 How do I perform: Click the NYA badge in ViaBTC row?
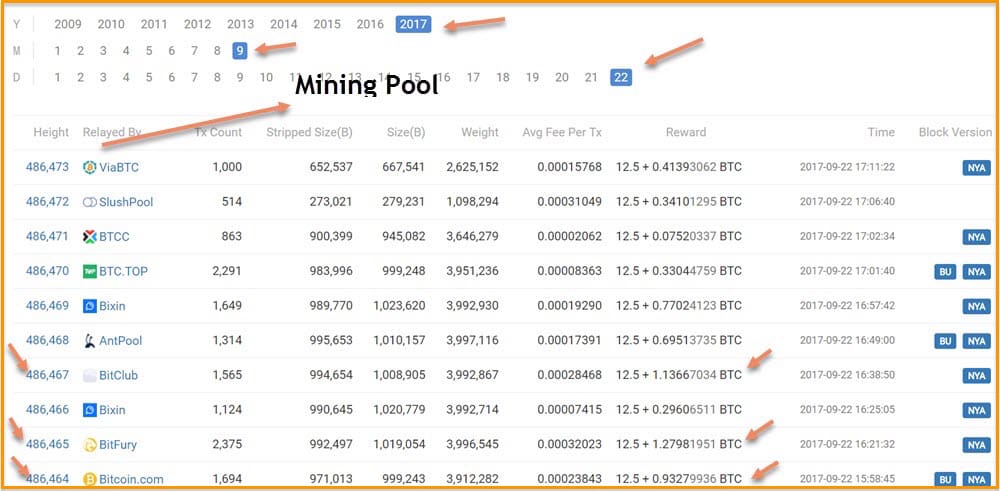click(x=976, y=168)
